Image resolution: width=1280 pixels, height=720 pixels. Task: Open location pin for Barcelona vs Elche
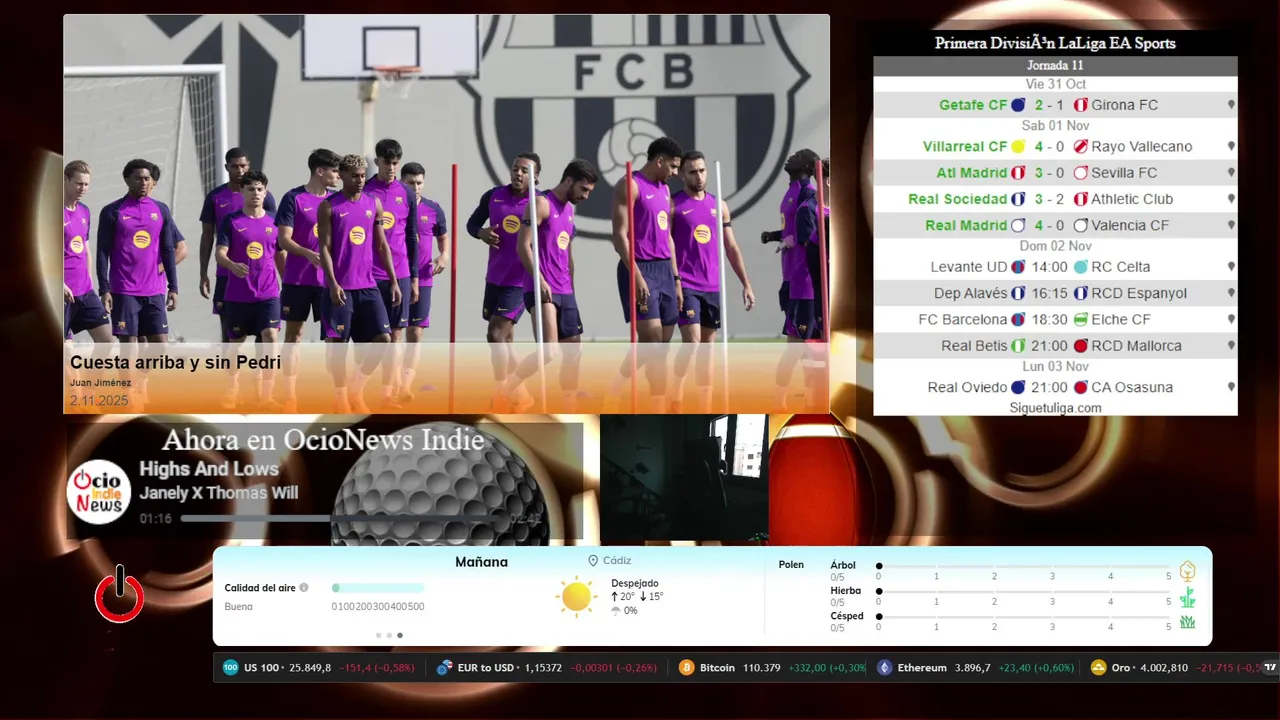point(1231,320)
